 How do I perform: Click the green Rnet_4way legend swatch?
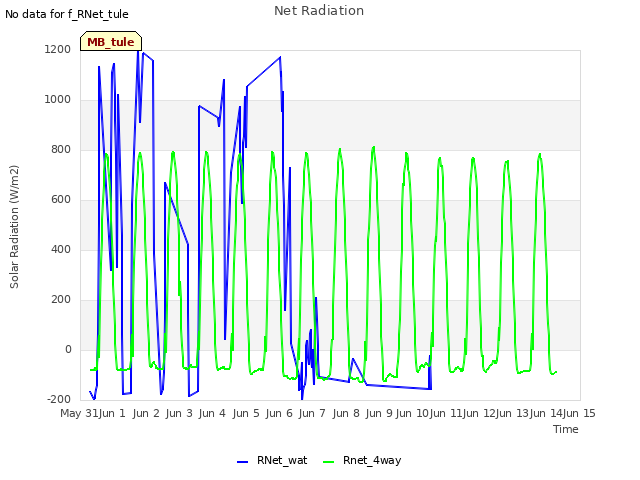click(328, 462)
